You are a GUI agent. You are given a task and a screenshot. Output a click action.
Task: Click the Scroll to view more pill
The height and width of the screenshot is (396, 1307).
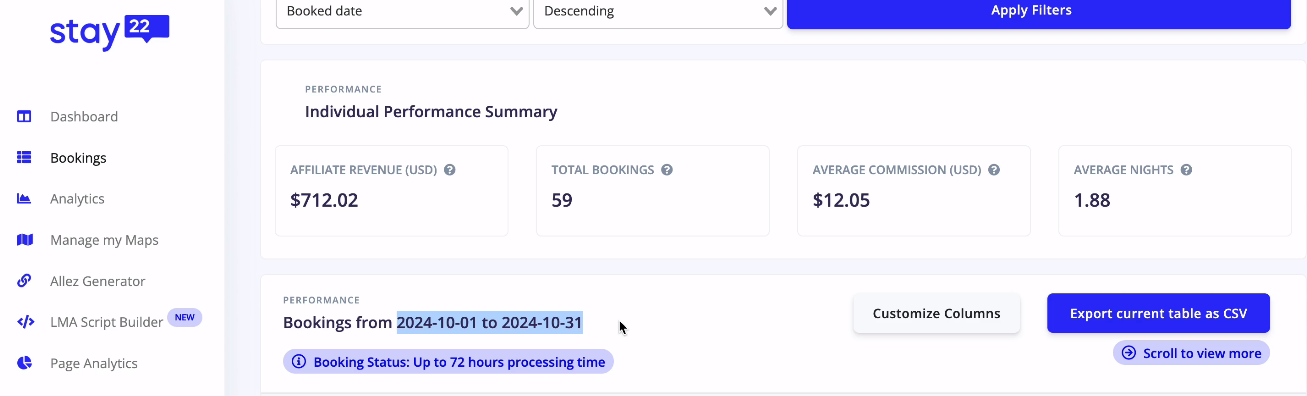pyautogui.click(x=1191, y=353)
